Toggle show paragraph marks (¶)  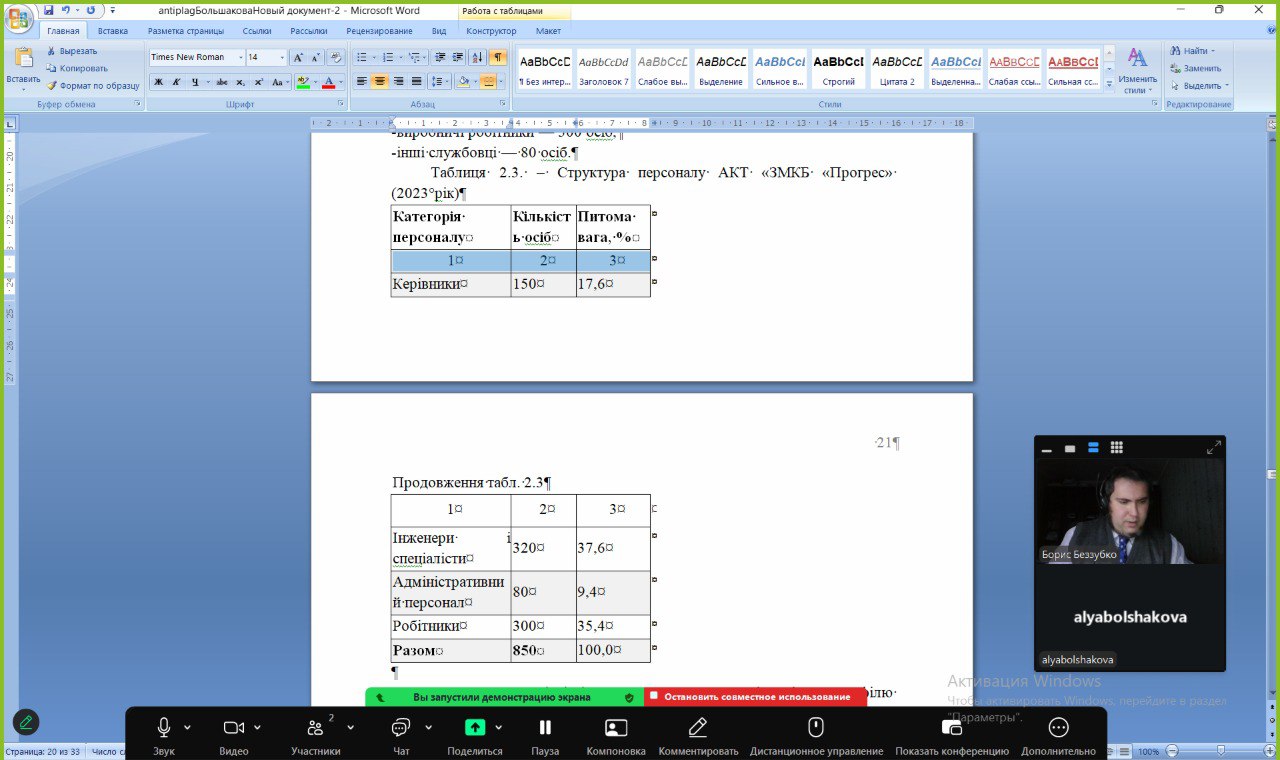[497, 57]
